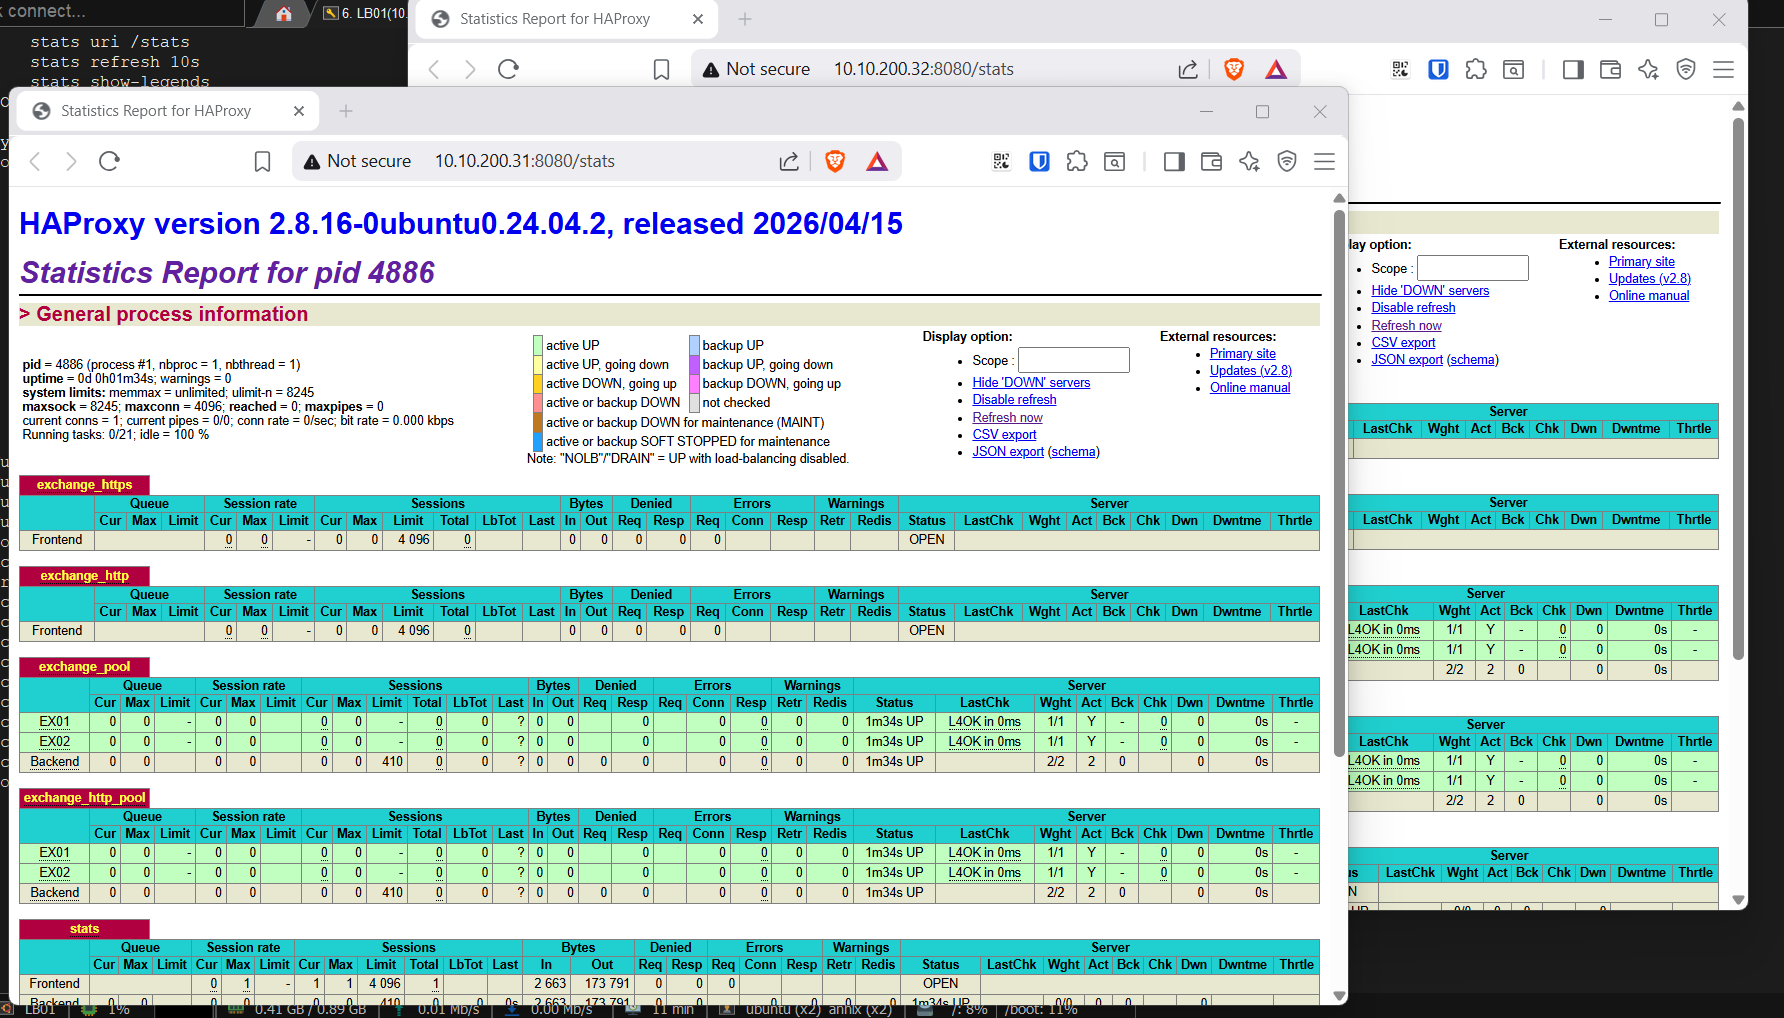Open EX02 server link under exchange_http_pool
The width and height of the screenshot is (1784, 1018).
pyautogui.click(x=55, y=873)
